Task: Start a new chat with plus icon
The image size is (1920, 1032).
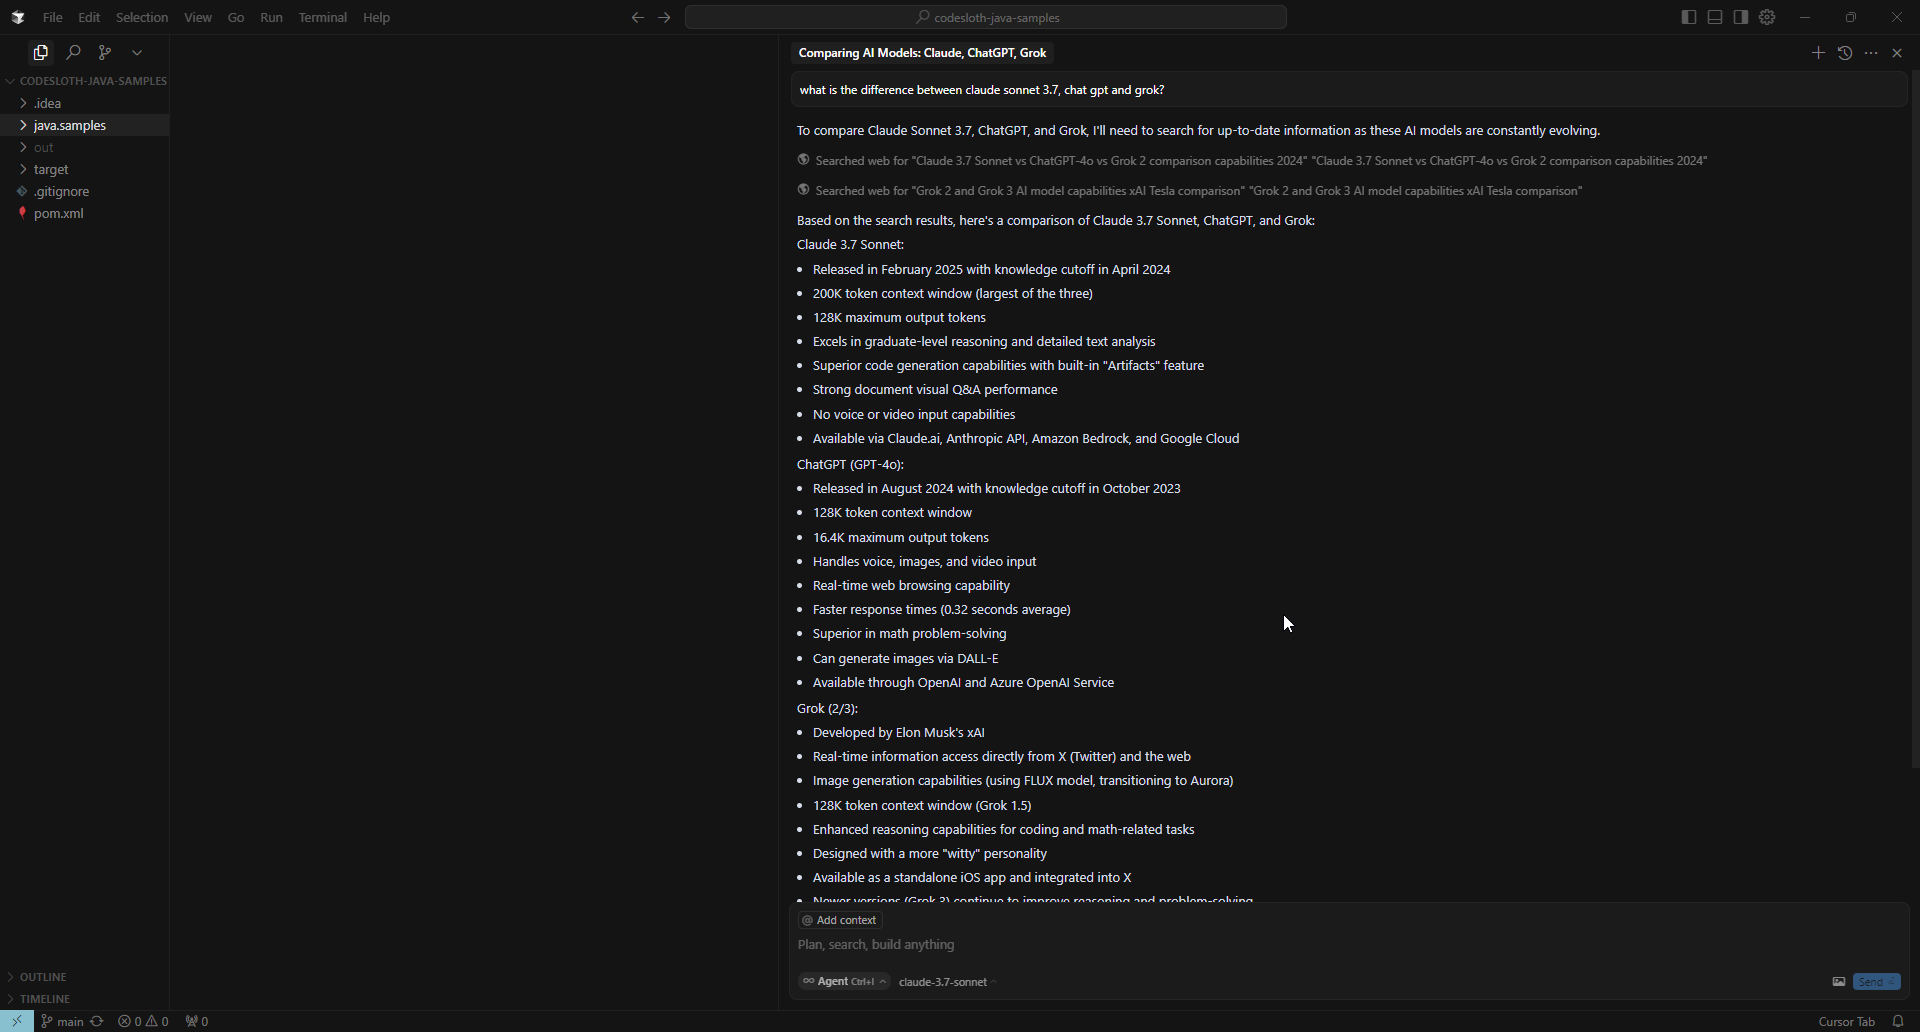Action: tap(1818, 53)
